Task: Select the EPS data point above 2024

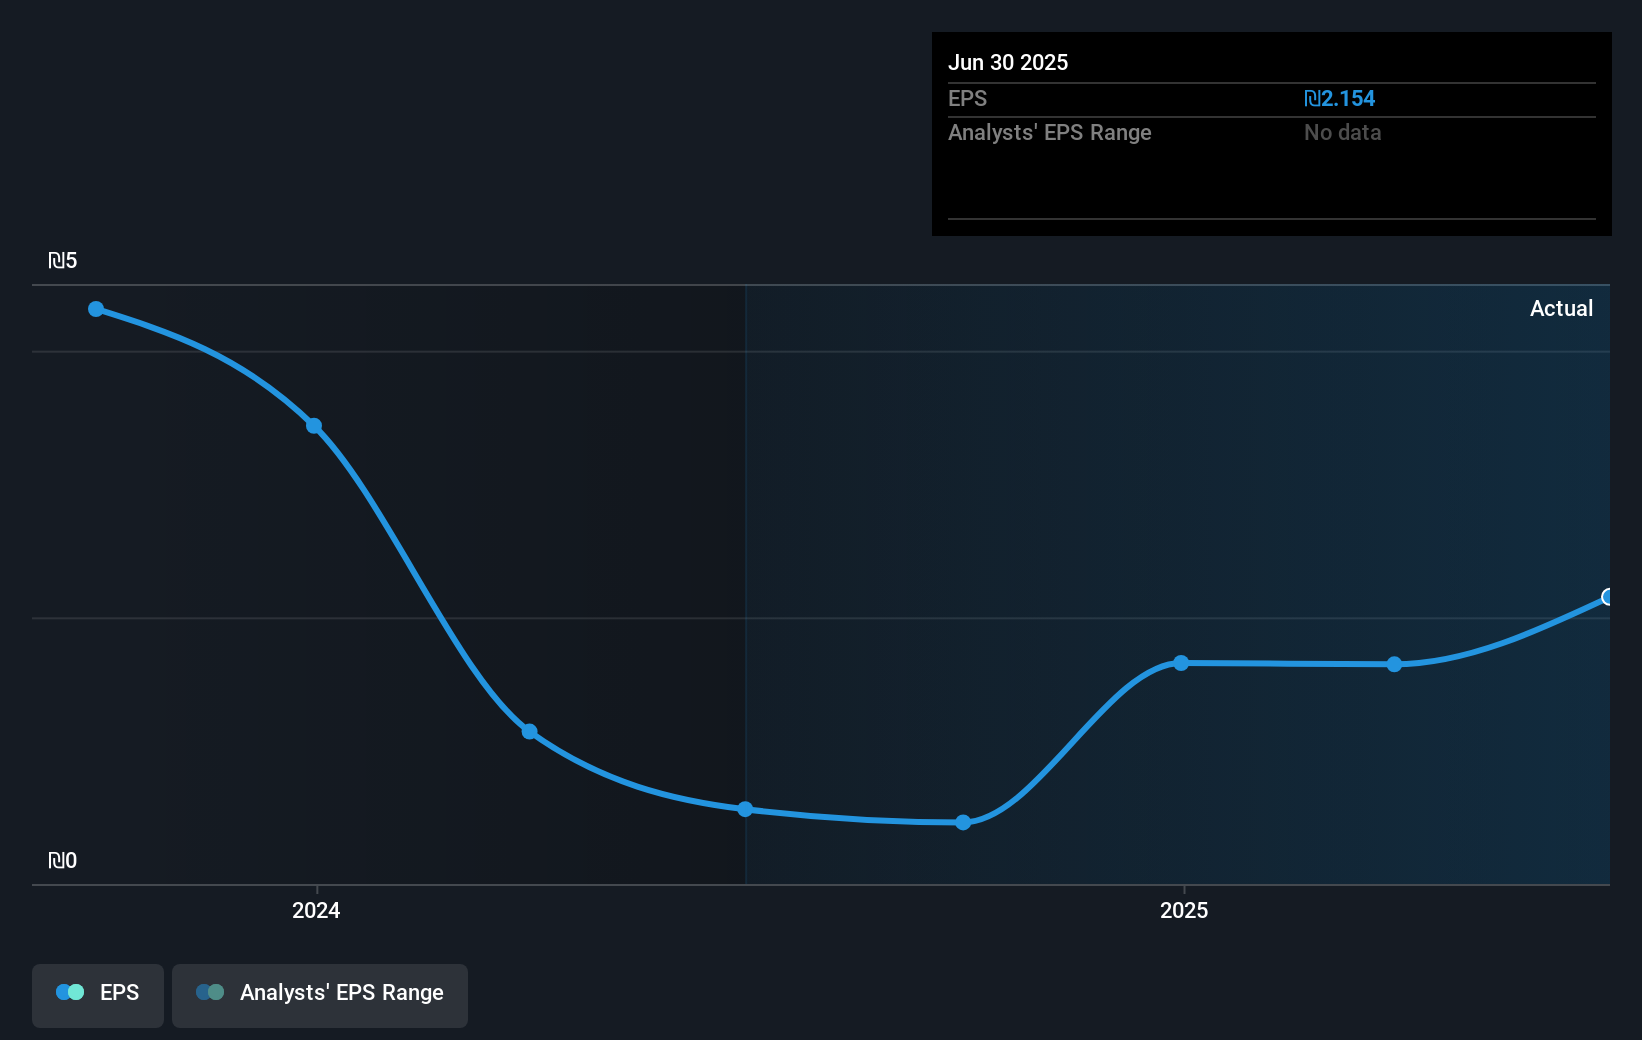Action: 314,426
